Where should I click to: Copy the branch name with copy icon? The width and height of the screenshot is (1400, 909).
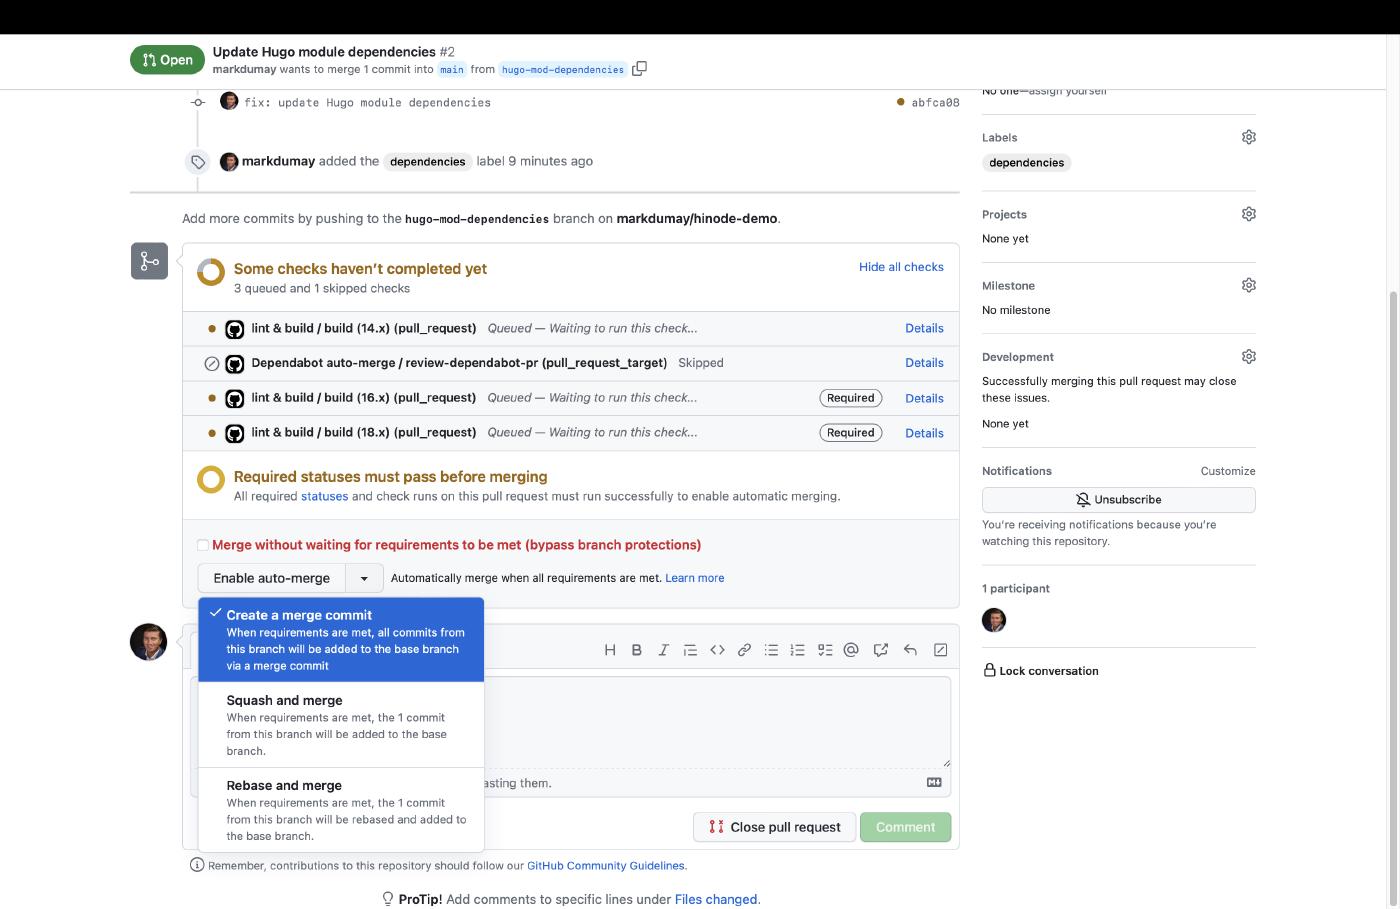click(x=640, y=69)
